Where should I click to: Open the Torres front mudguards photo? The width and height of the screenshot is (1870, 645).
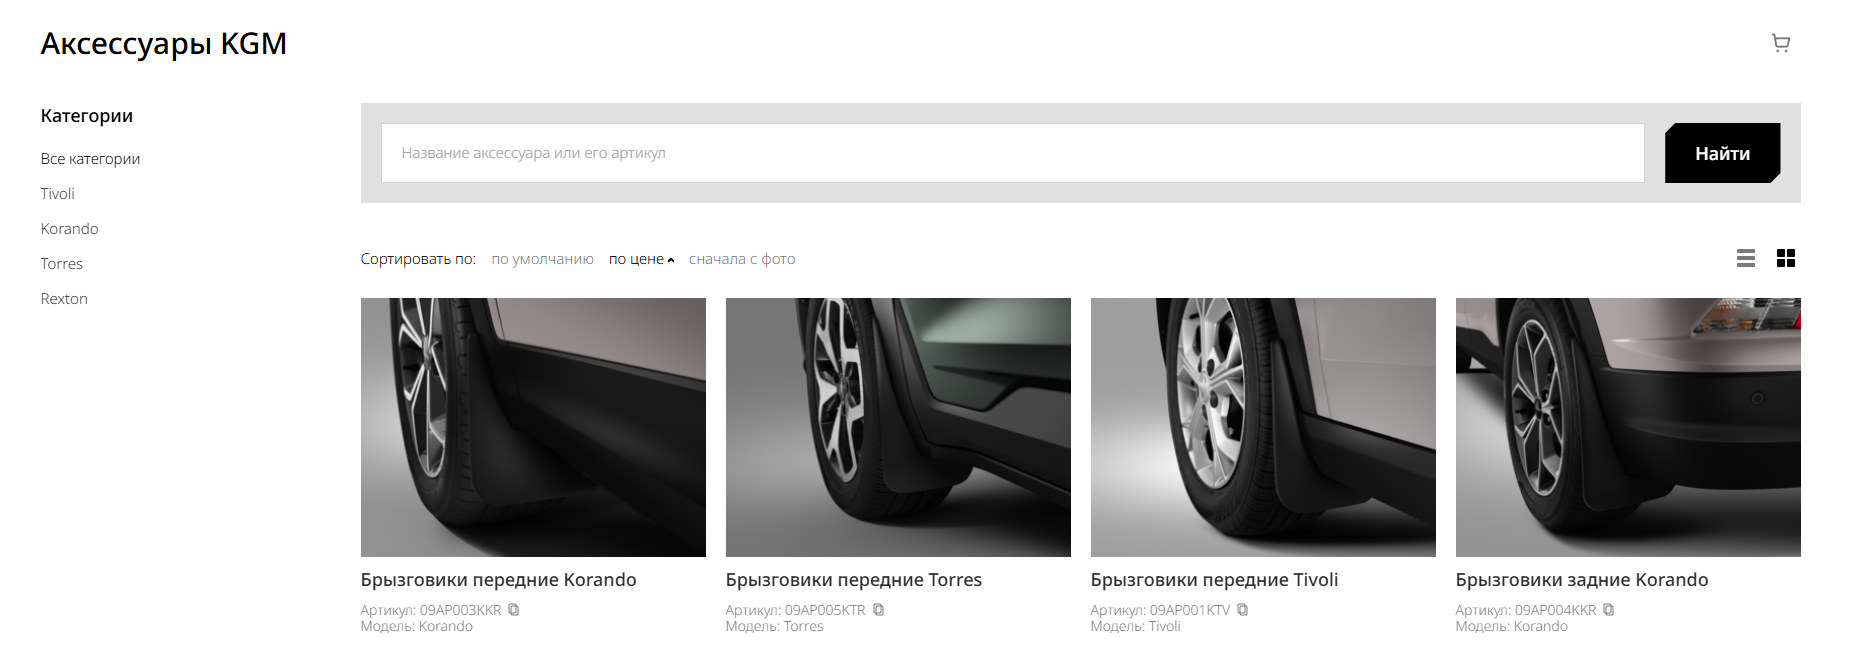[897, 427]
